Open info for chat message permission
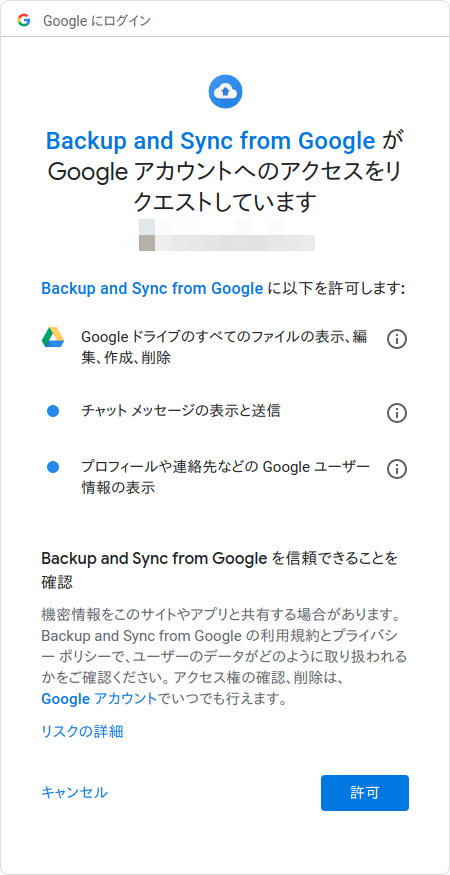 pos(396,413)
